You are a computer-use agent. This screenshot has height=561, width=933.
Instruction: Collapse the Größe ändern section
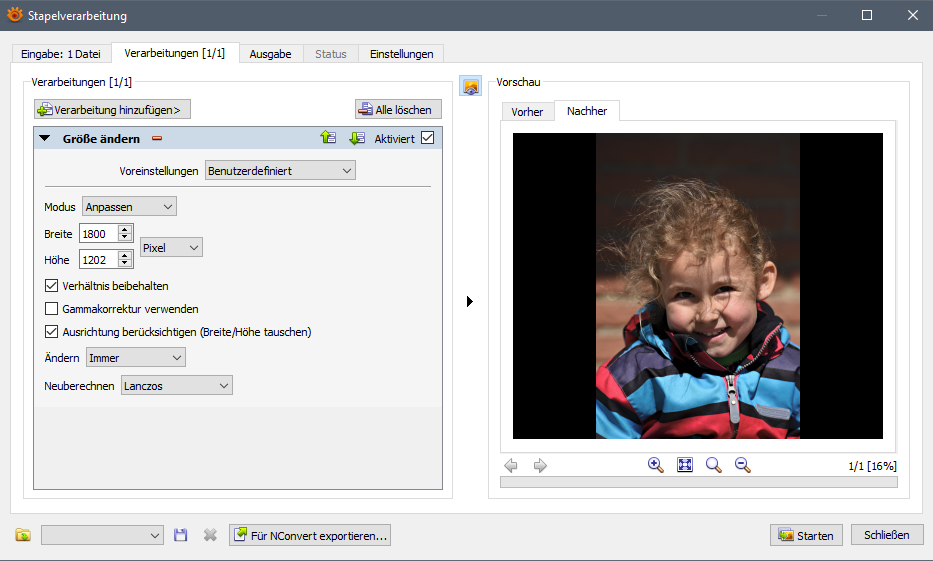tap(45, 139)
